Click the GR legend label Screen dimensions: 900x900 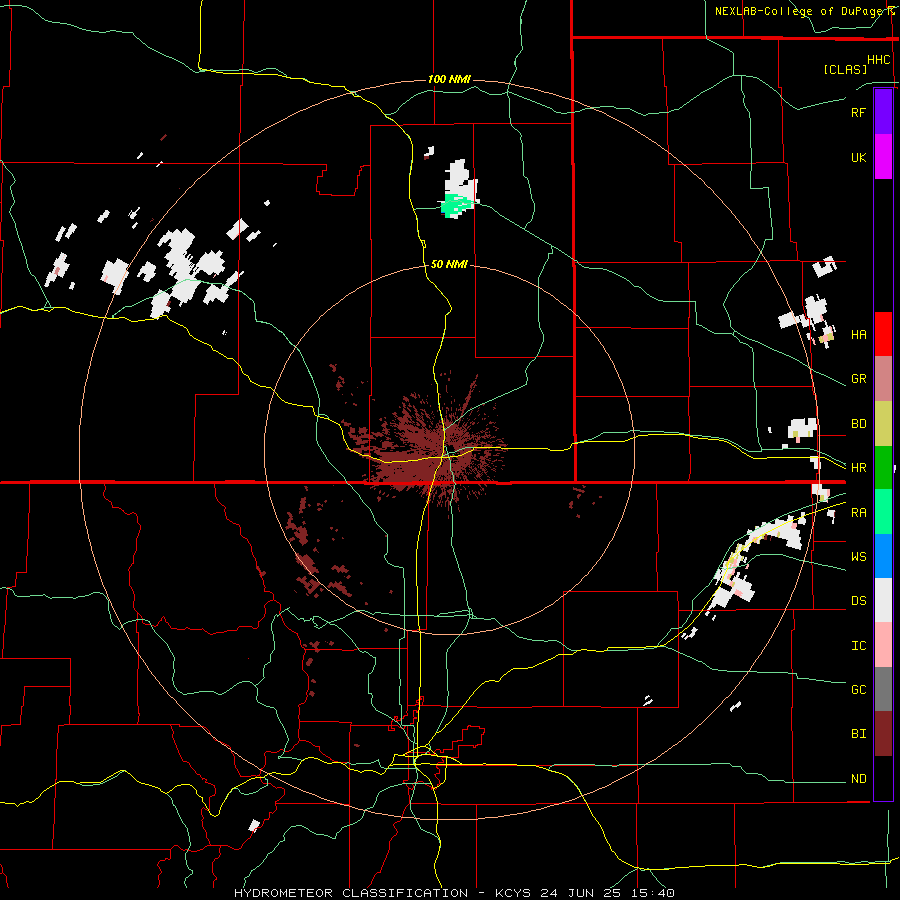tap(858, 379)
